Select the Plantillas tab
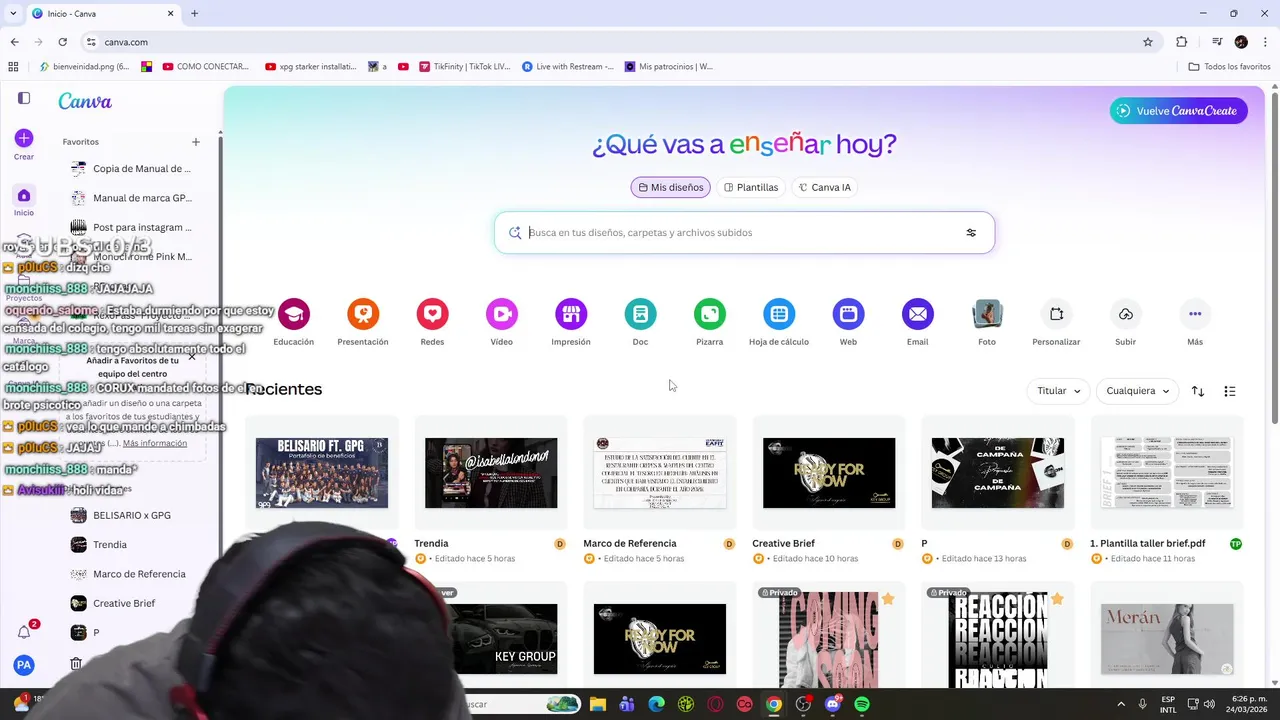Viewport: 1280px width, 720px height. coord(751,187)
